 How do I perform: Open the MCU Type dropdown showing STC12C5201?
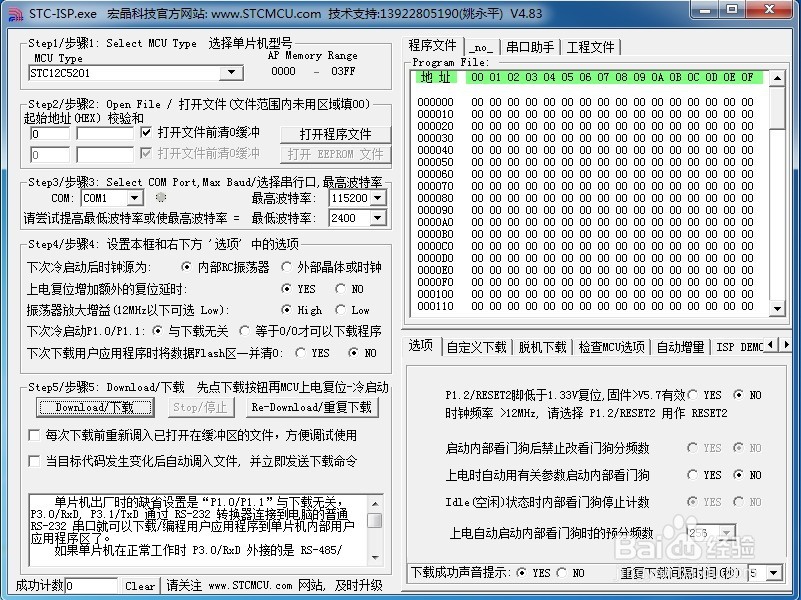pyautogui.click(x=231, y=73)
